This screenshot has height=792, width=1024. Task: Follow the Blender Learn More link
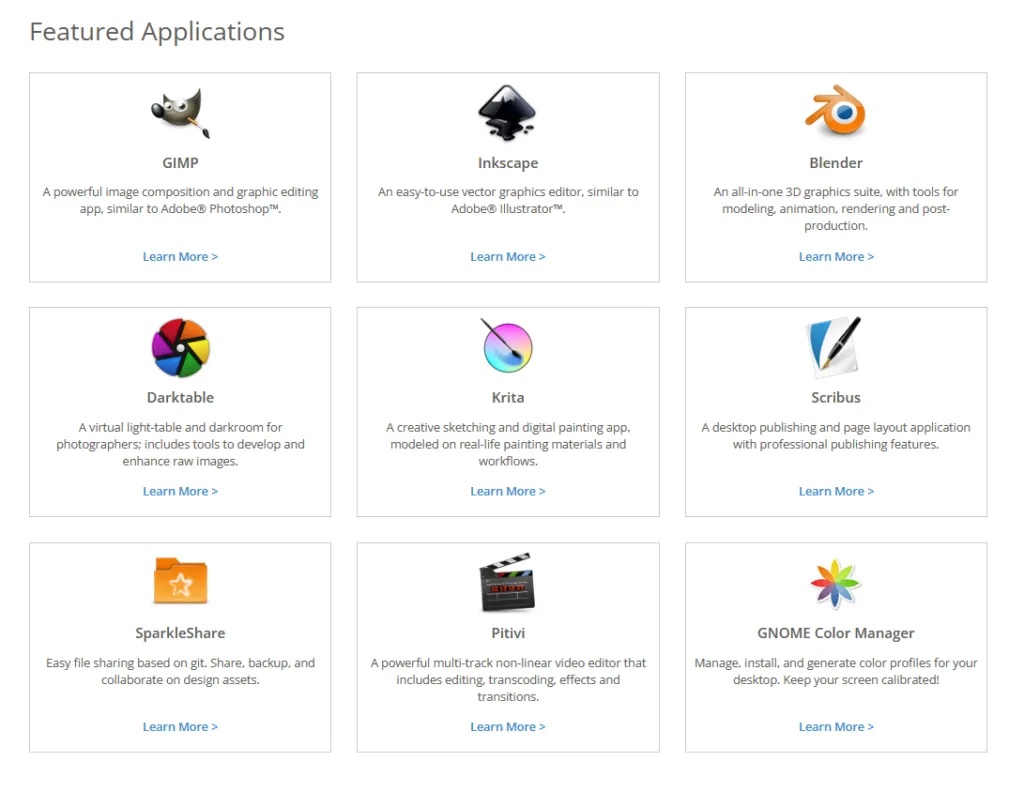[835, 256]
